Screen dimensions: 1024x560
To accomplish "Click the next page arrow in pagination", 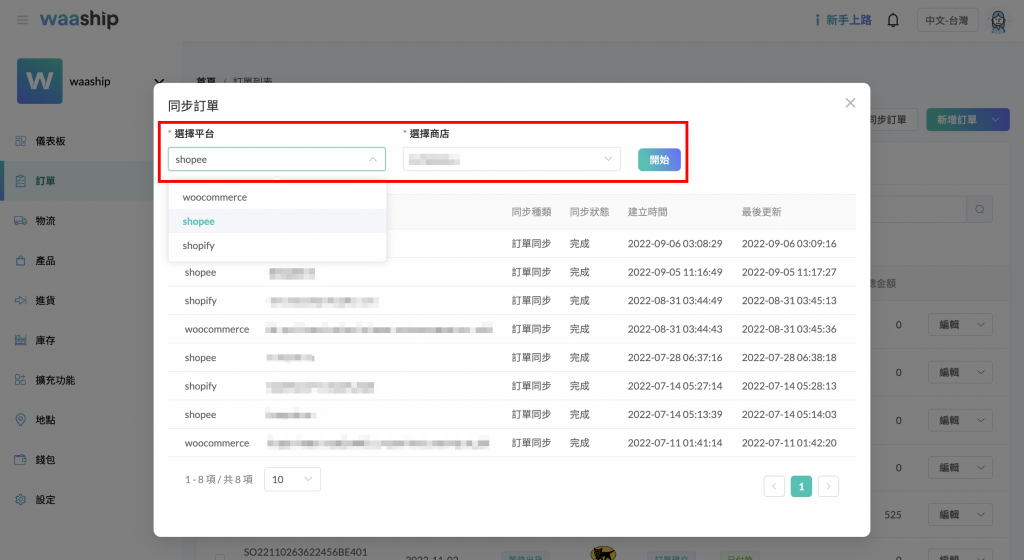I will [828, 487].
